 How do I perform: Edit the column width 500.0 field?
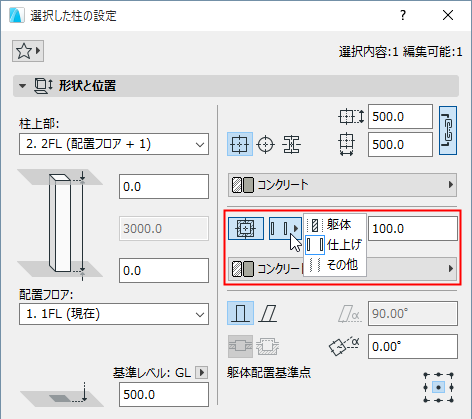[400, 144]
